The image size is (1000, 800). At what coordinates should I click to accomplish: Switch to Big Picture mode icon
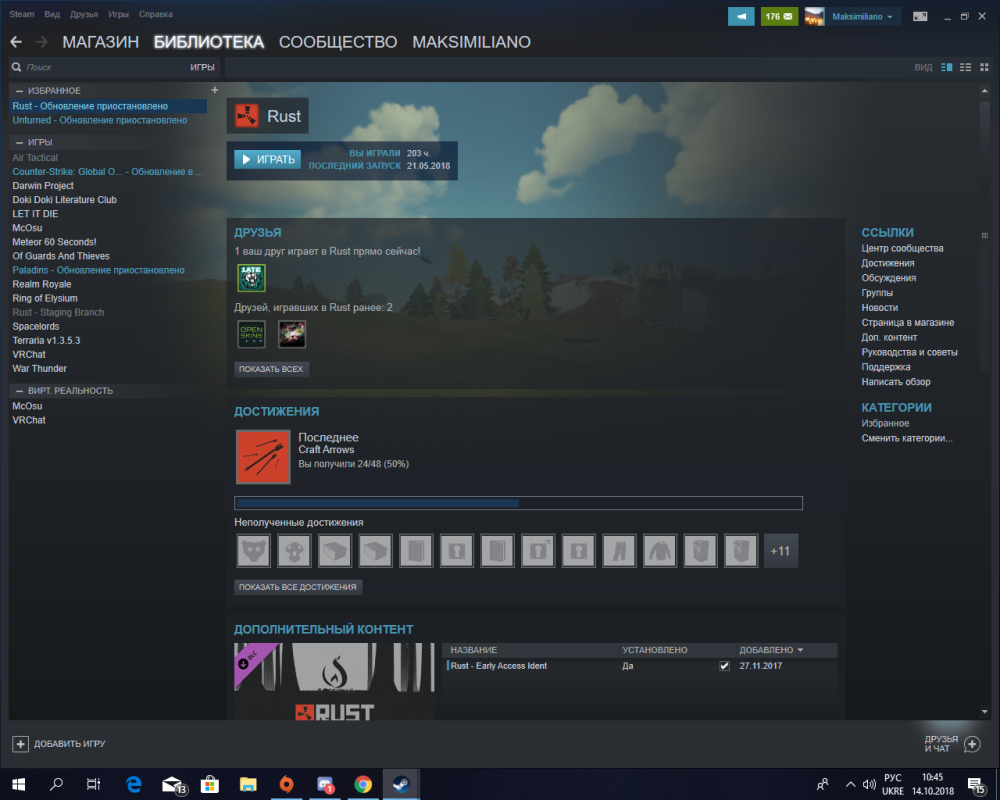coord(920,17)
